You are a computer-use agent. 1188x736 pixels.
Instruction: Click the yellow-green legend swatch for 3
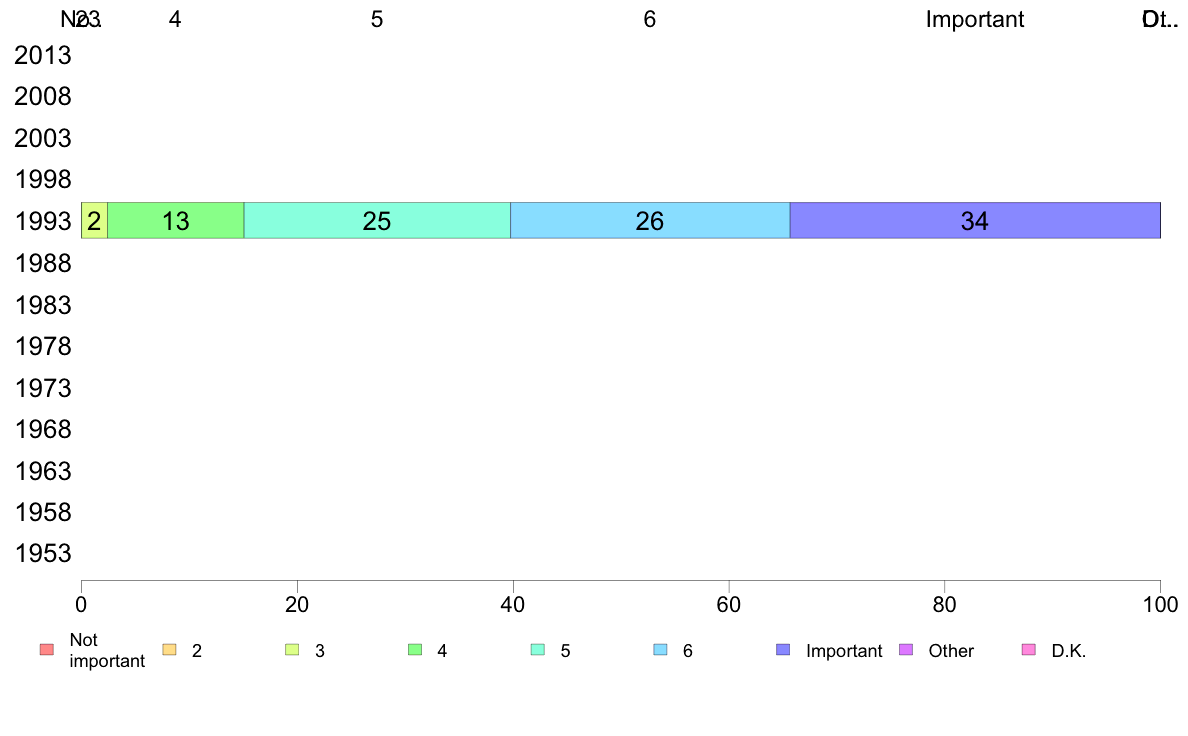(292, 650)
